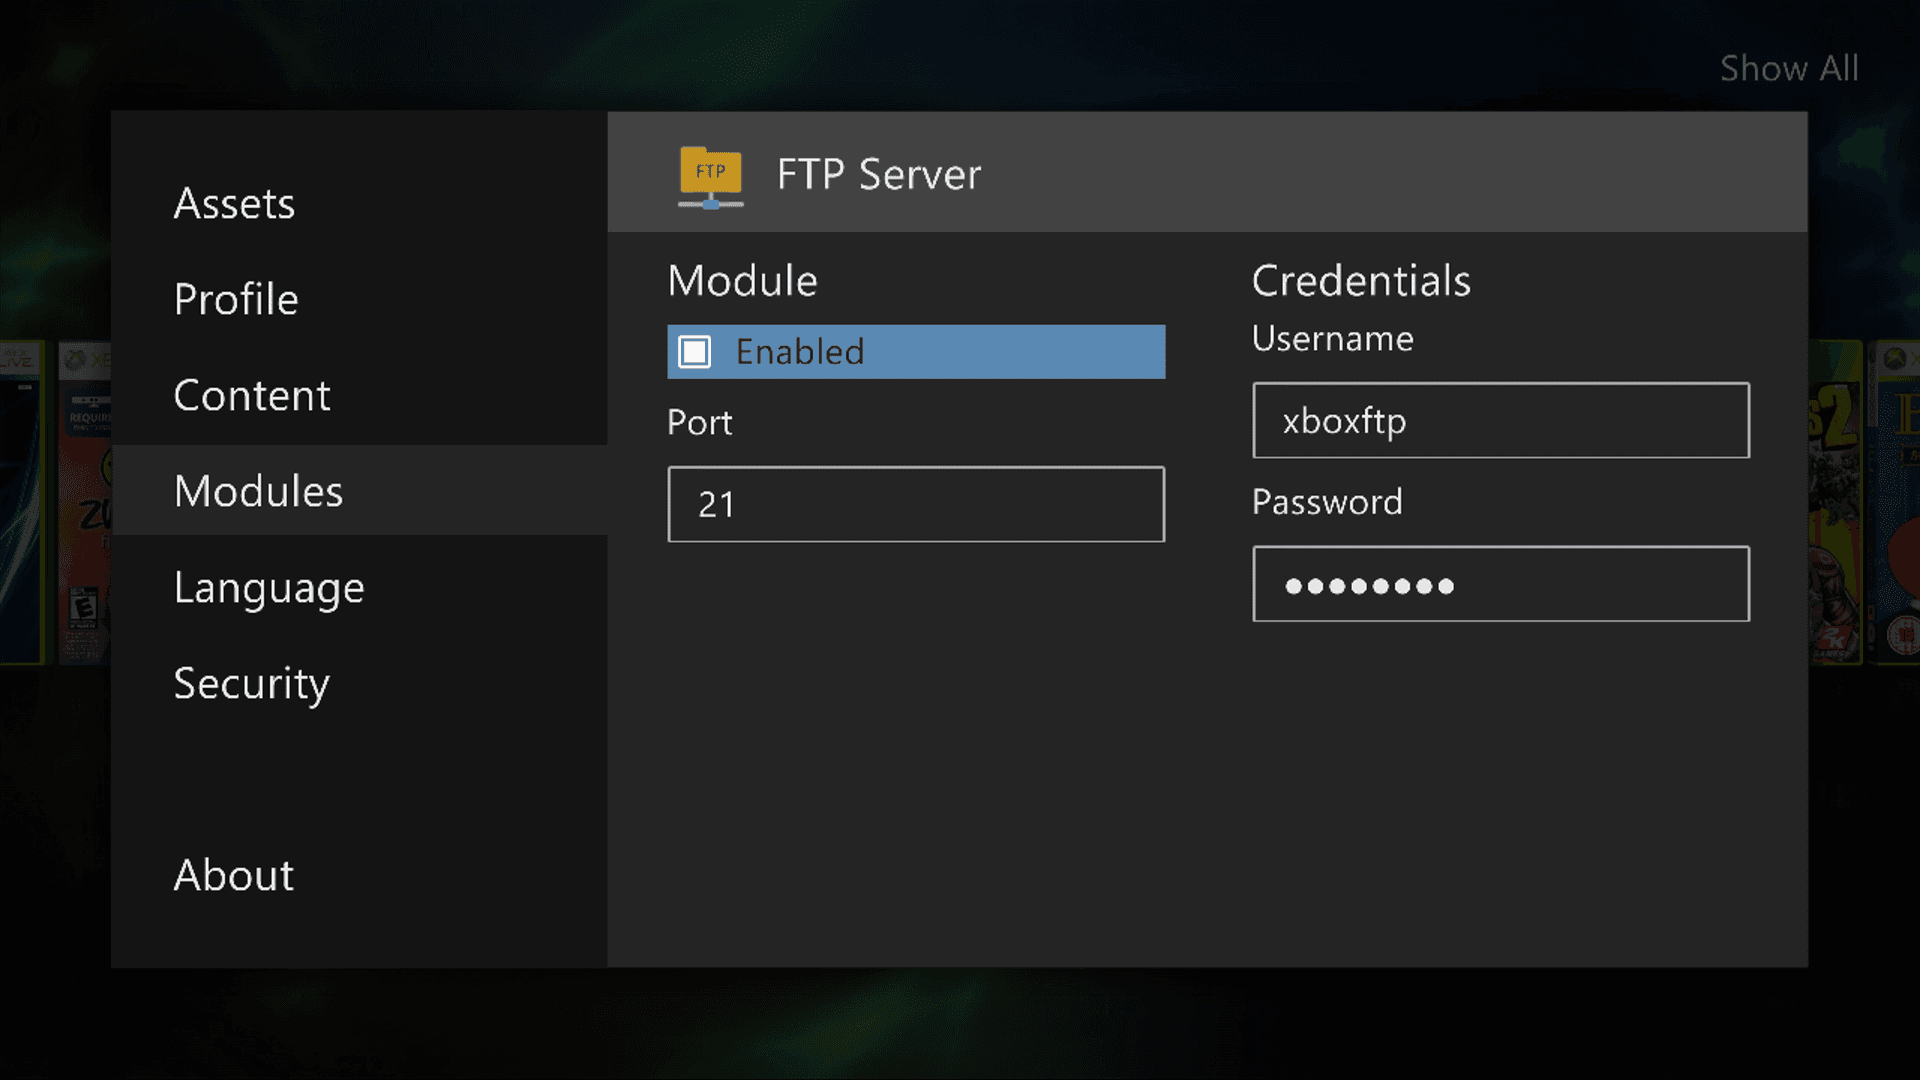
Task: Click the FTP Server title text
Action: [x=878, y=175]
